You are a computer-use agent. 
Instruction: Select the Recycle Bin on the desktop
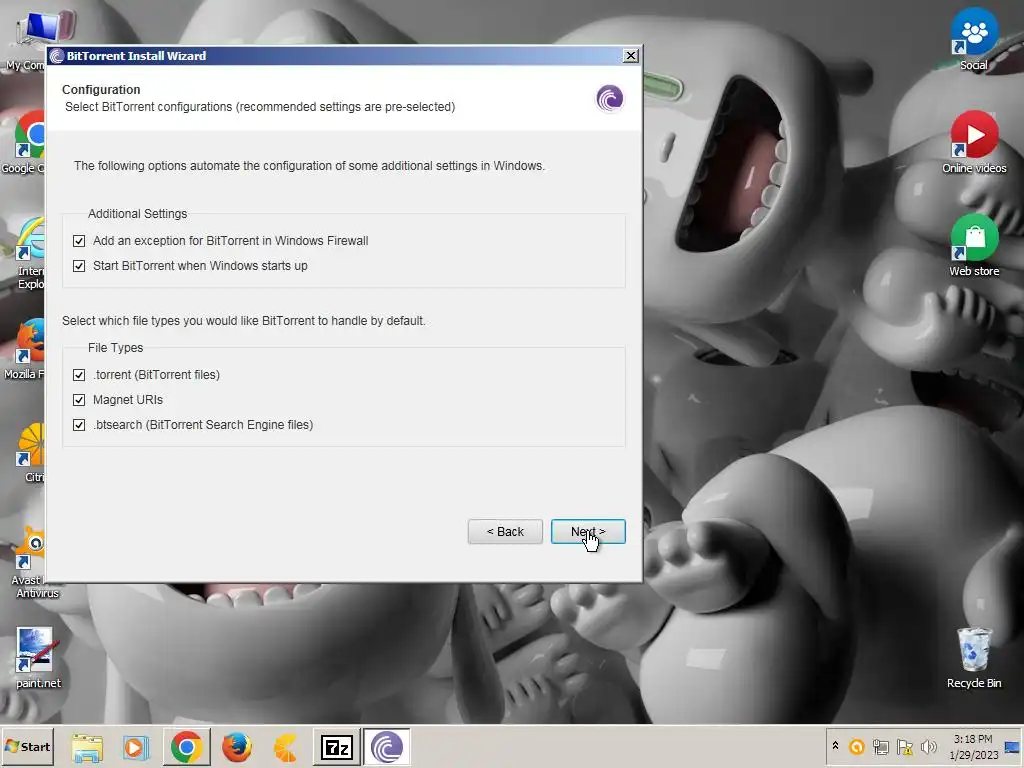(x=974, y=658)
